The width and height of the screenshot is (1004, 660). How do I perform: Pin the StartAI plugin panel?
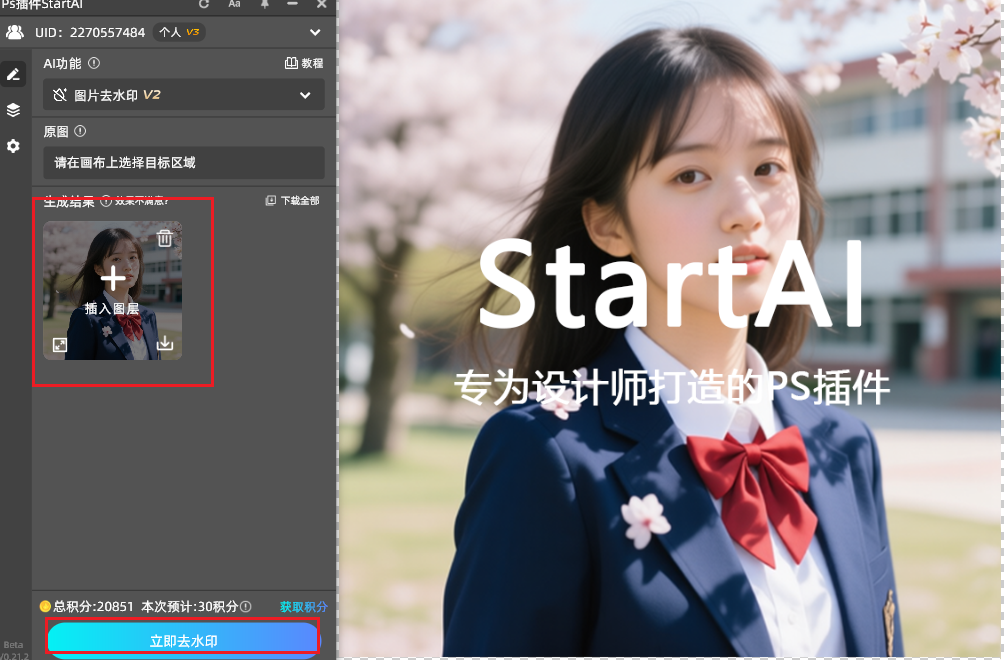[265, 4]
